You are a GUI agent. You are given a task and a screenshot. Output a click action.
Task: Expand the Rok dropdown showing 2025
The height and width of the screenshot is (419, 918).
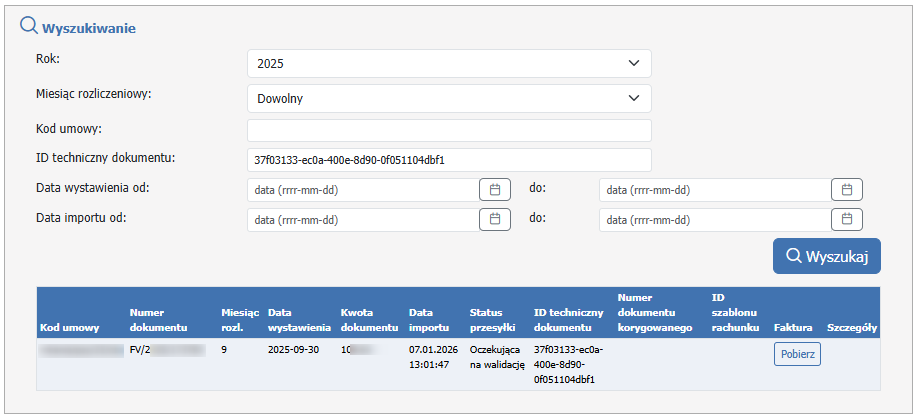[x=449, y=63]
